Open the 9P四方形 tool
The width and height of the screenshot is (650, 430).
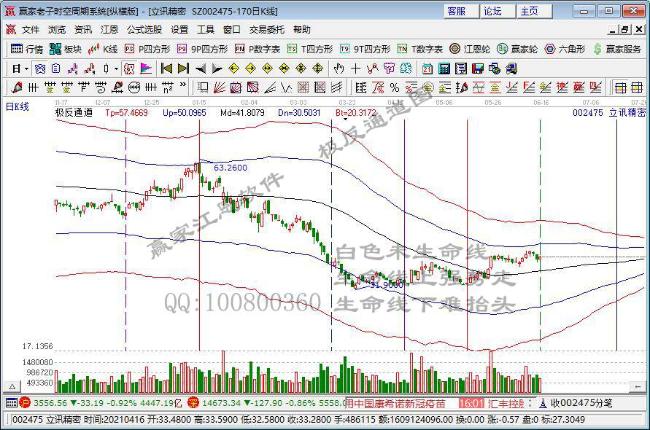(202, 49)
